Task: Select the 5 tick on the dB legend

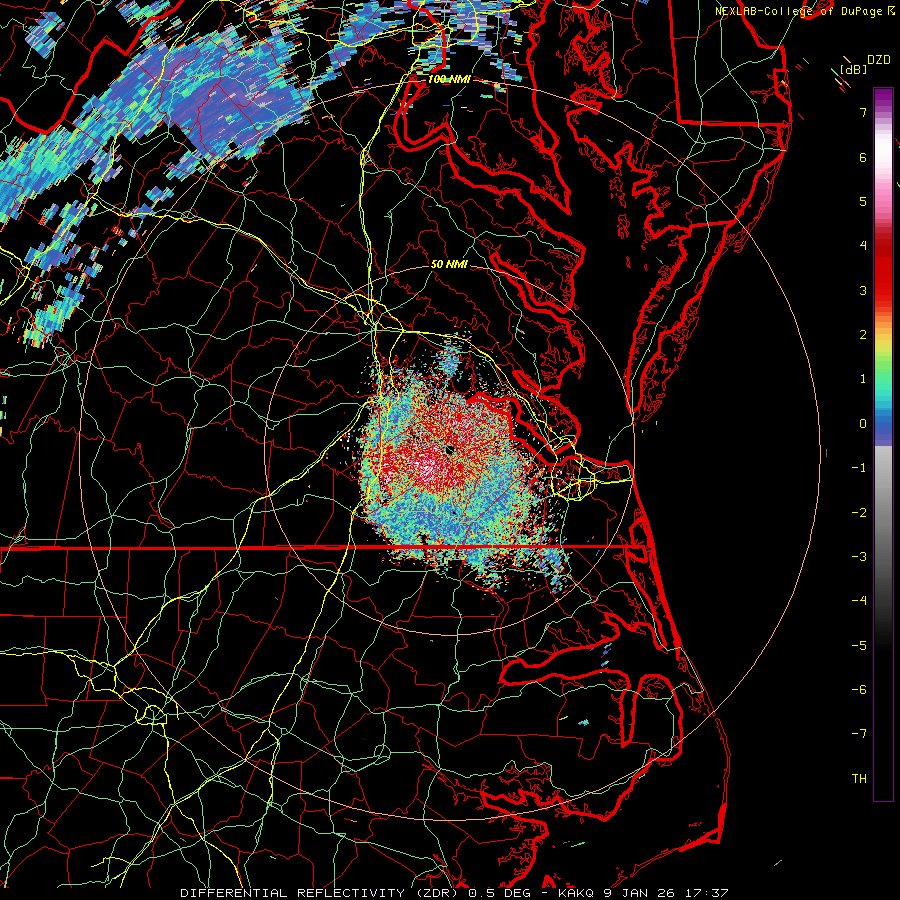Action: pos(863,201)
